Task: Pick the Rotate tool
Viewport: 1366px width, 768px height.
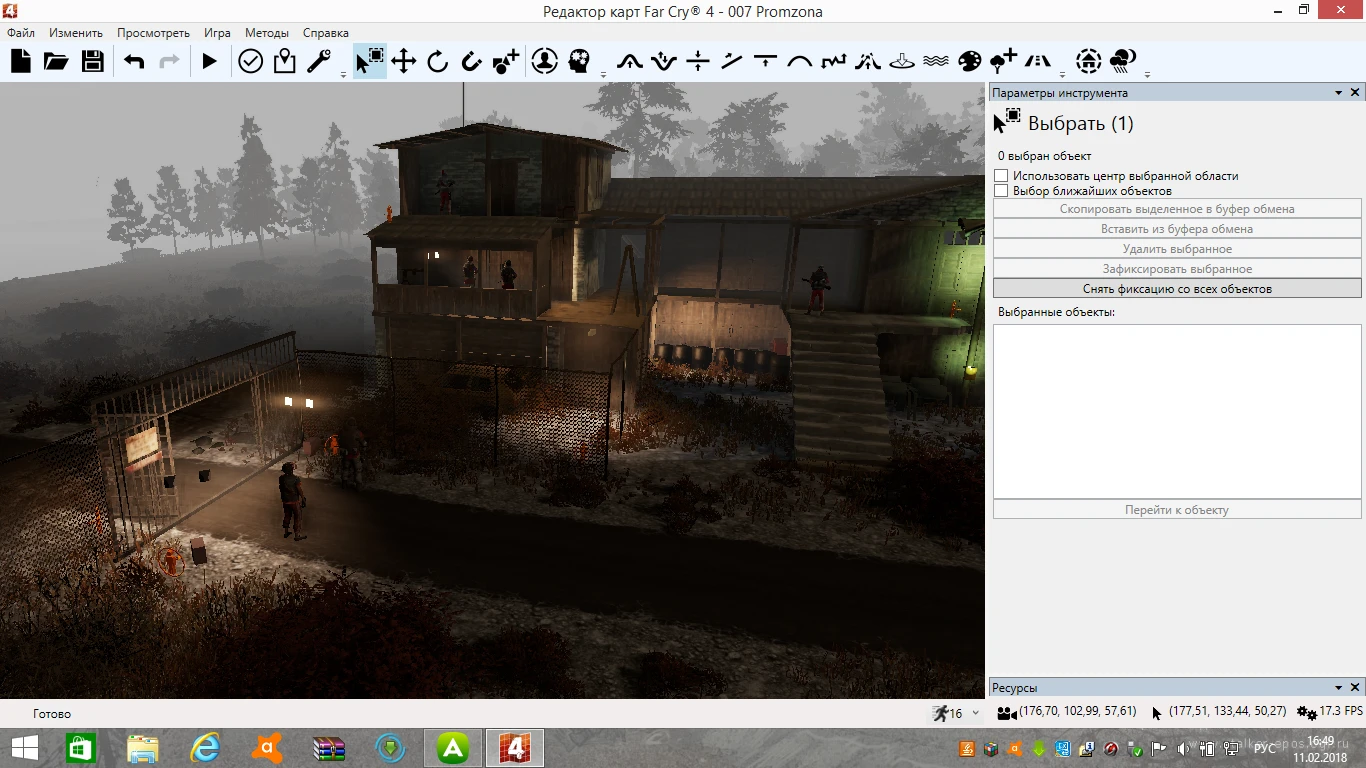Action: coord(438,62)
